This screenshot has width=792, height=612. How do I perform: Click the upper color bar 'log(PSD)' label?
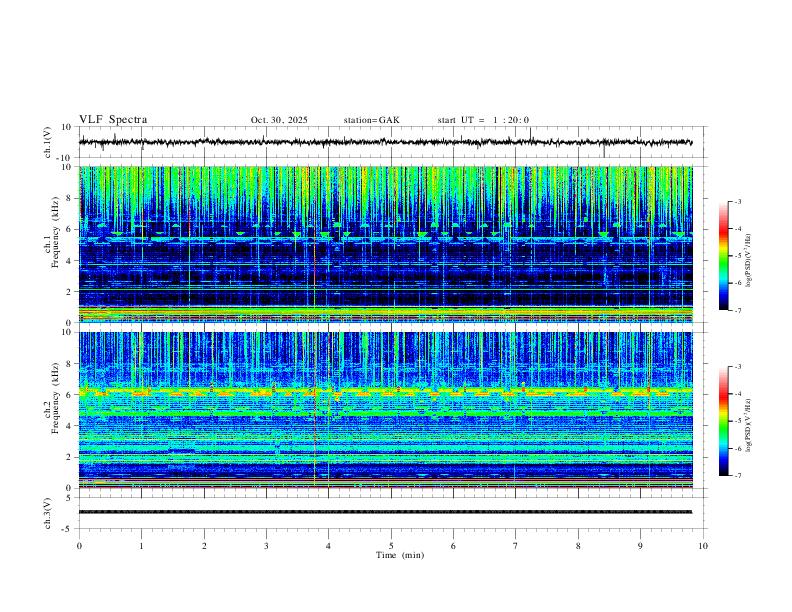(x=748, y=260)
